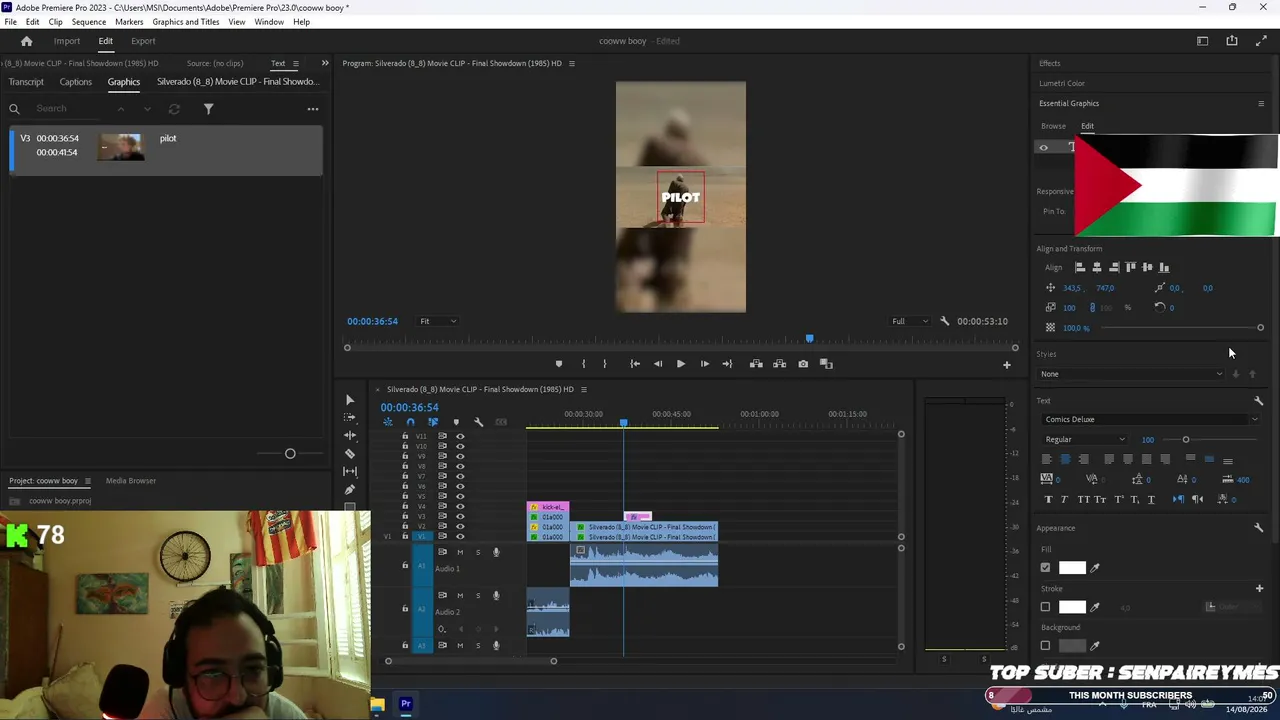Add a marker in the Program monitor
Viewport: 1280px width, 720px height.
coord(559,364)
